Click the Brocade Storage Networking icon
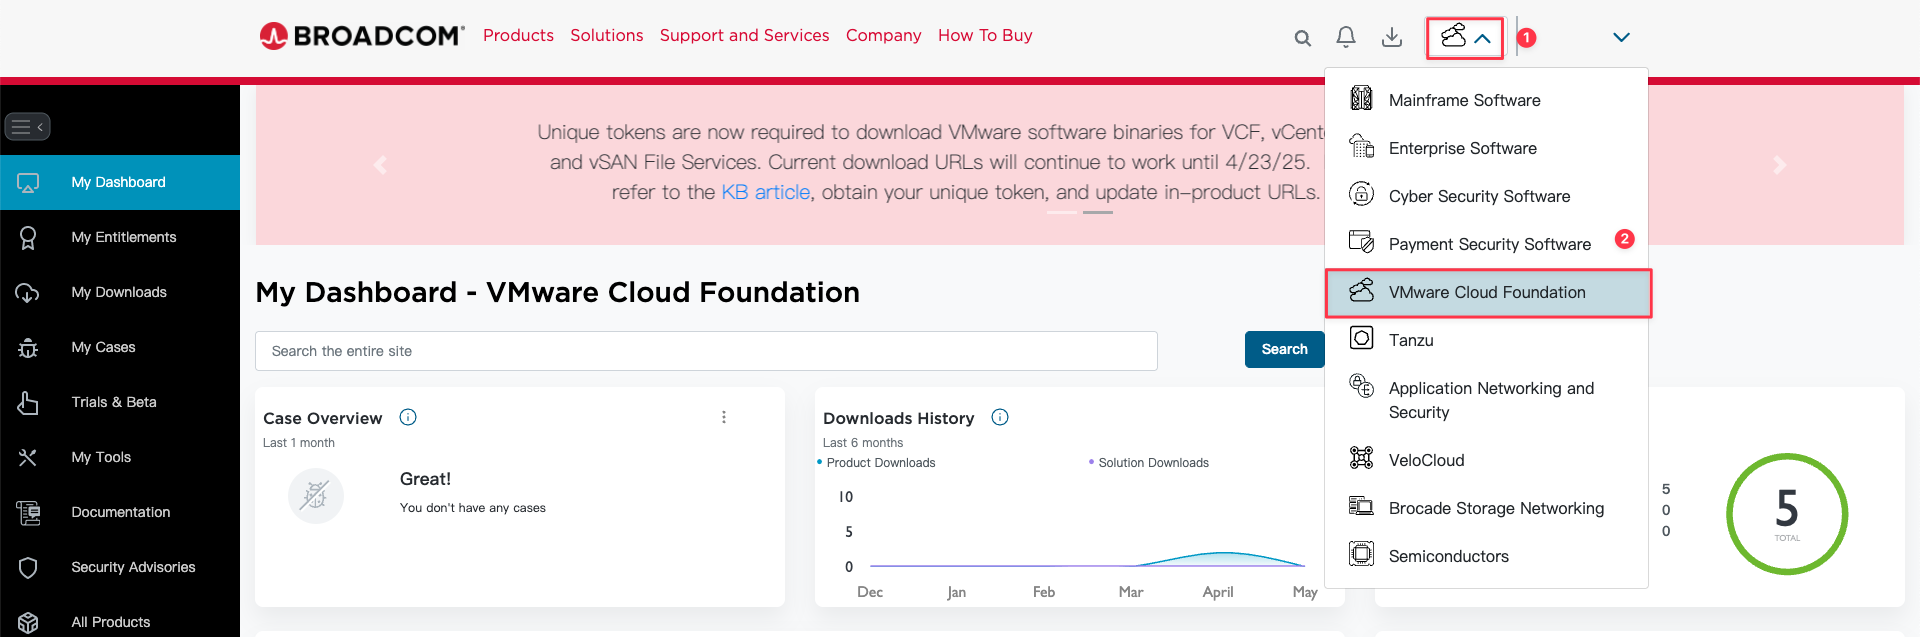Image resolution: width=1920 pixels, height=637 pixels. [1361, 506]
